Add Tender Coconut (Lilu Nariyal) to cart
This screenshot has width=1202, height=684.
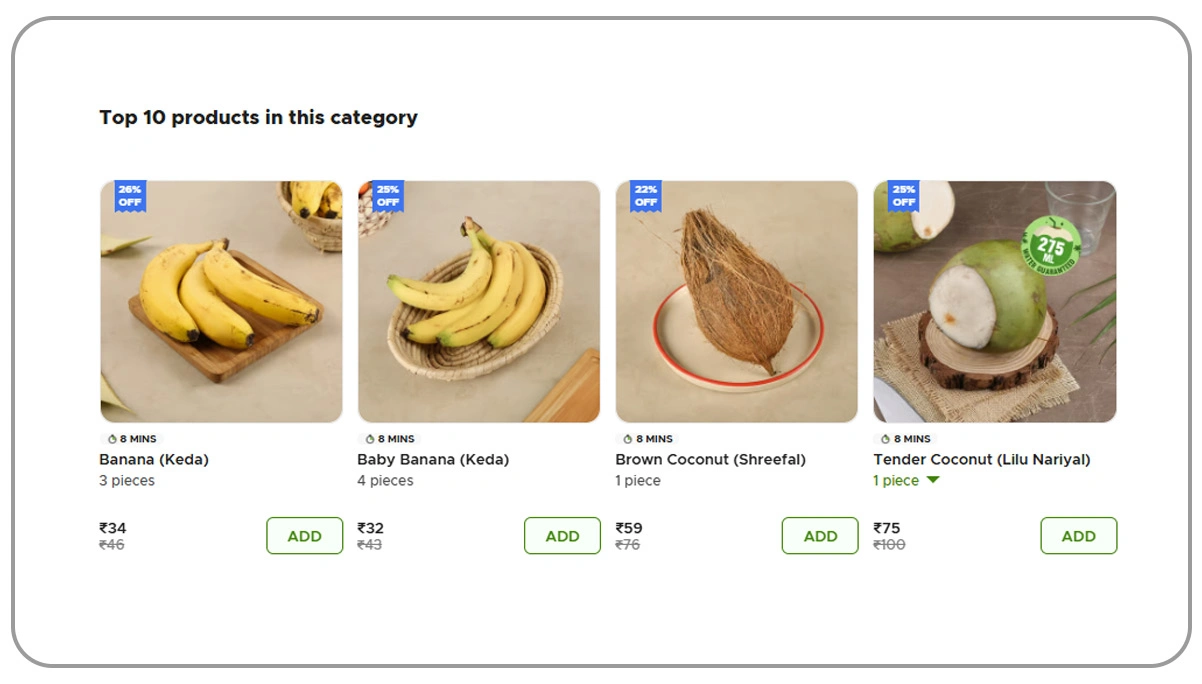coord(1078,535)
